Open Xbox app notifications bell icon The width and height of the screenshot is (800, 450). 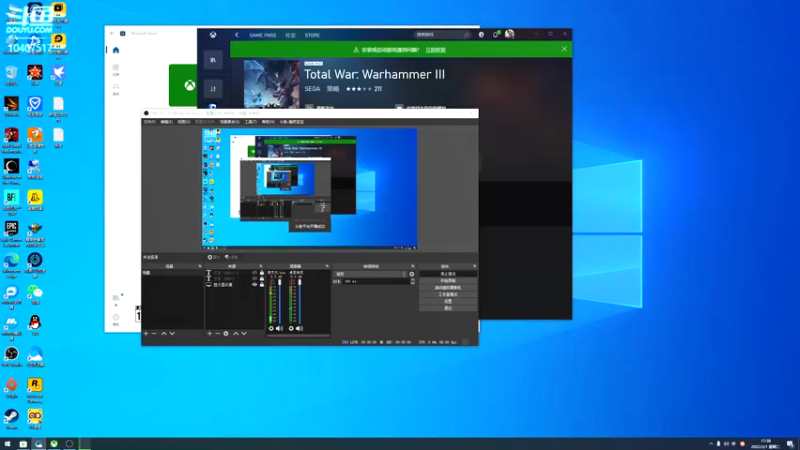click(x=495, y=34)
